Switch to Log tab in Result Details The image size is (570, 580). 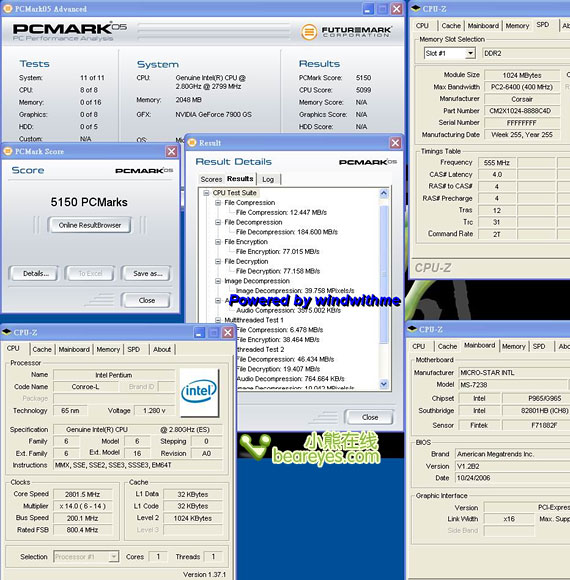[x=268, y=179]
